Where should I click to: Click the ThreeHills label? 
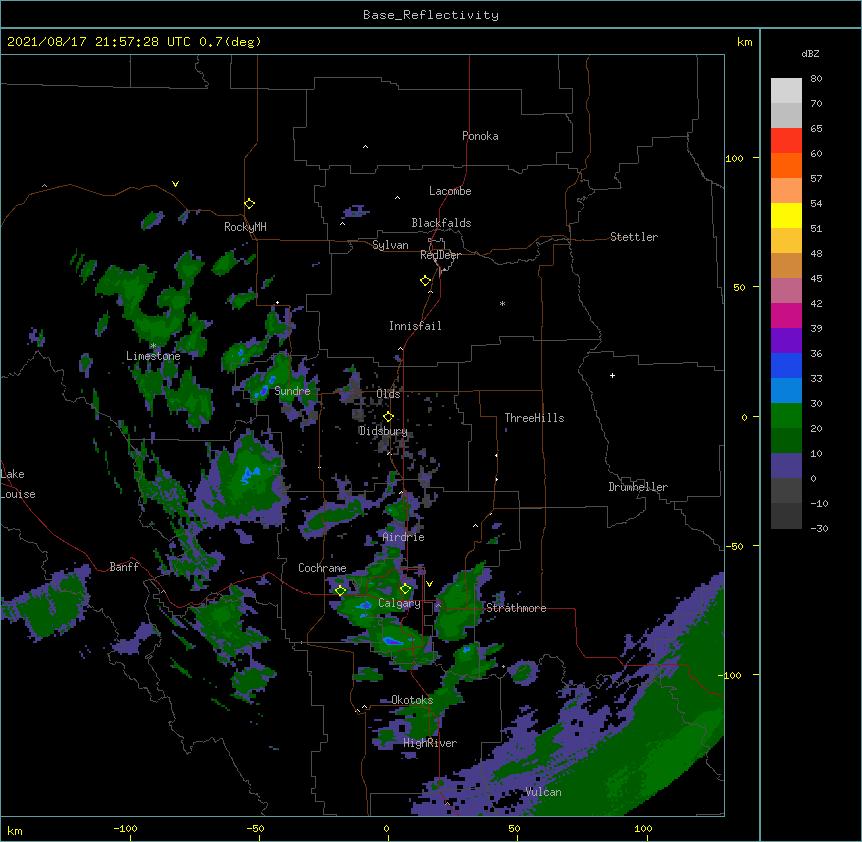pyautogui.click(x=534, y=418)
